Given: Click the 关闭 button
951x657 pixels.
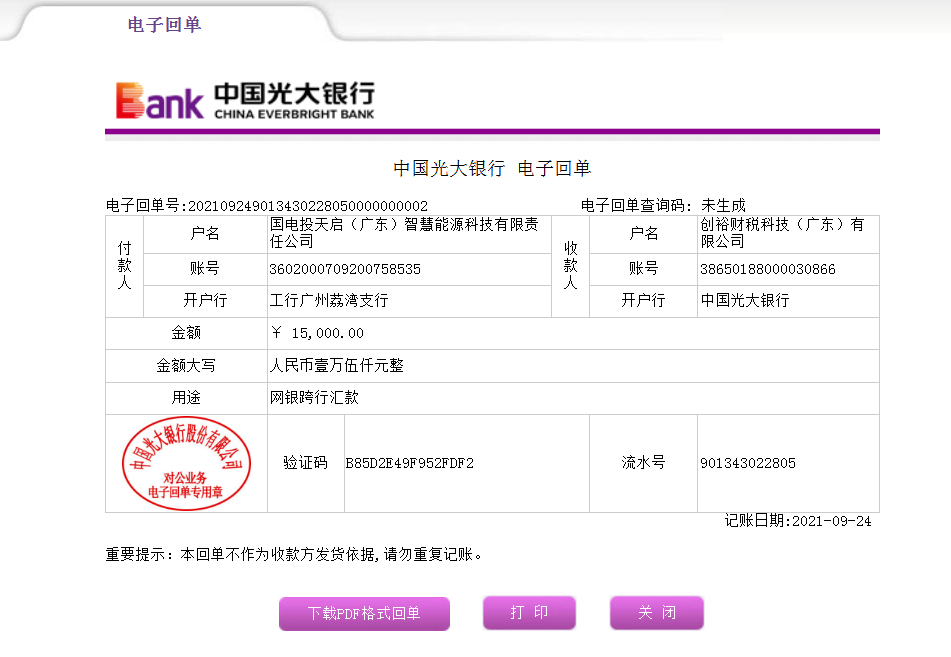Looking at the screenshot, I should pos(657,613).
